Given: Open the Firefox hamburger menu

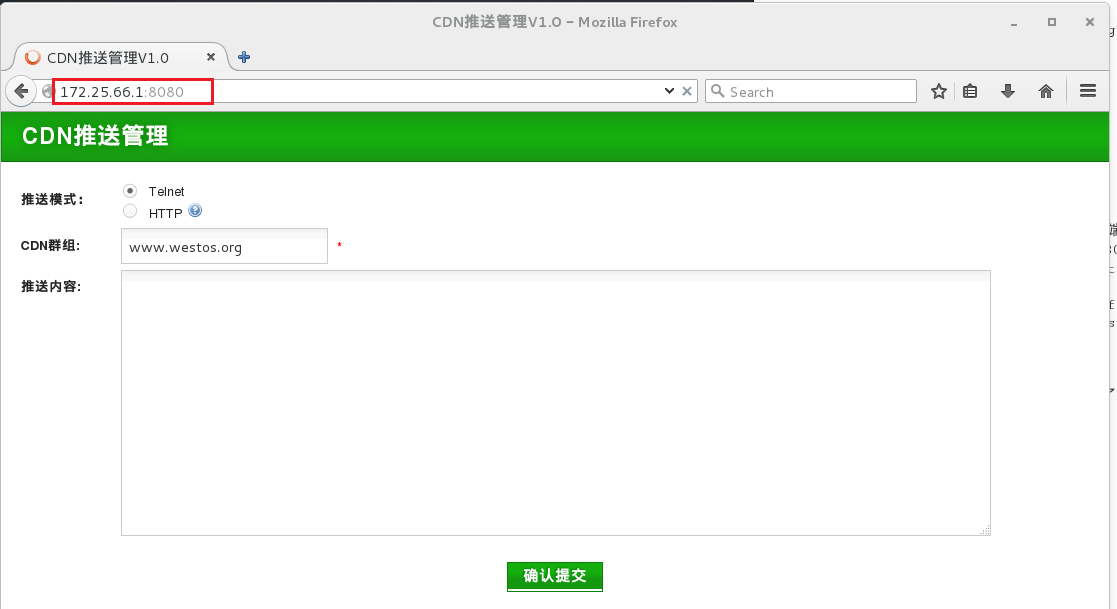Looking at the screenshot, I should coord(1088,91).
